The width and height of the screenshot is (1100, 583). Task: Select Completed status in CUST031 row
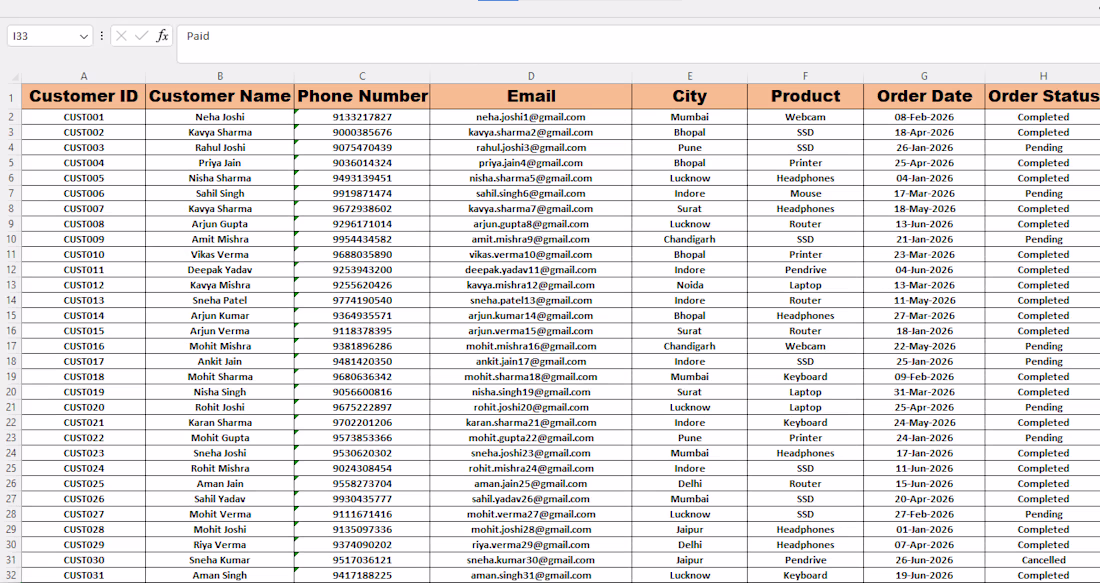1042,575
